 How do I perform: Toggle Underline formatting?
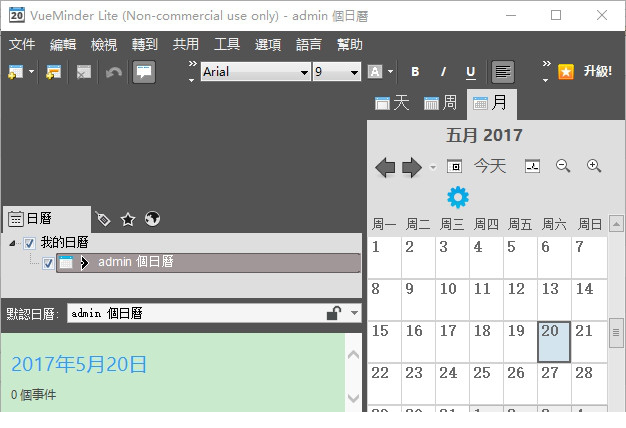click(x=471, y=72)
